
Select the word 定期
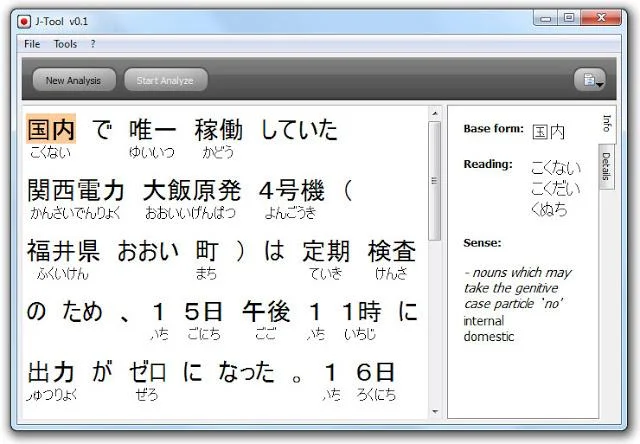point(326,251)
